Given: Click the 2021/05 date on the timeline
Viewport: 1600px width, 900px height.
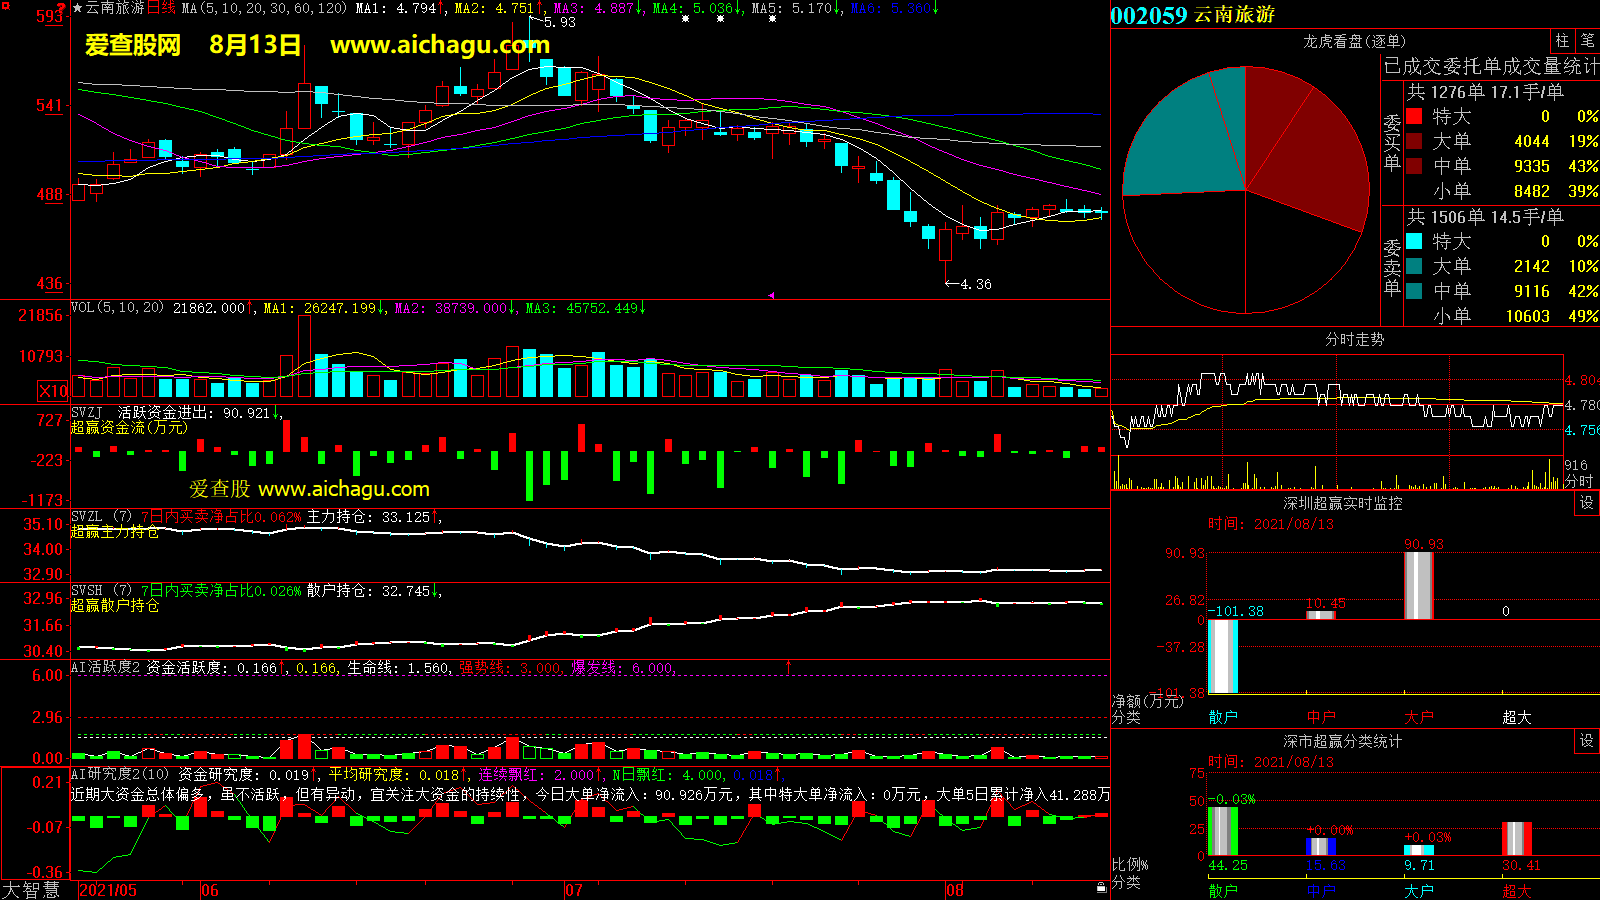Looking at the screenshot, I should click(x=108, y=890).
